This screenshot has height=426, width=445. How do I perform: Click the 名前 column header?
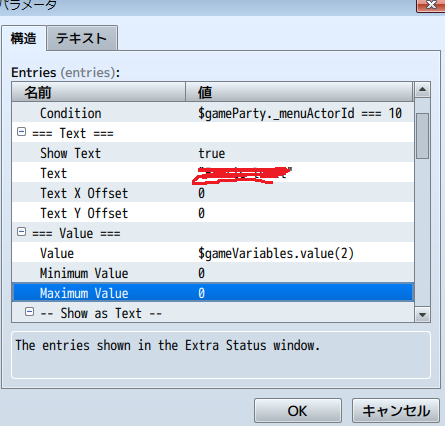coord(99,92)
